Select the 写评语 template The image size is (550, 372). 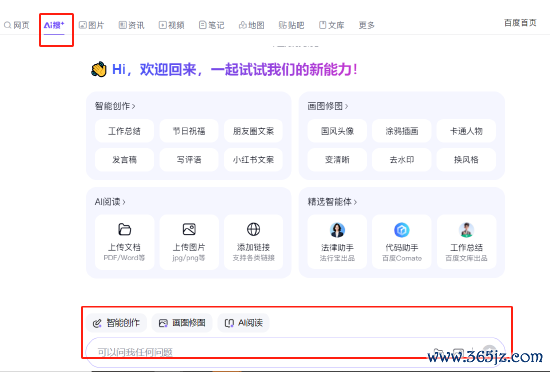(189, 160)
